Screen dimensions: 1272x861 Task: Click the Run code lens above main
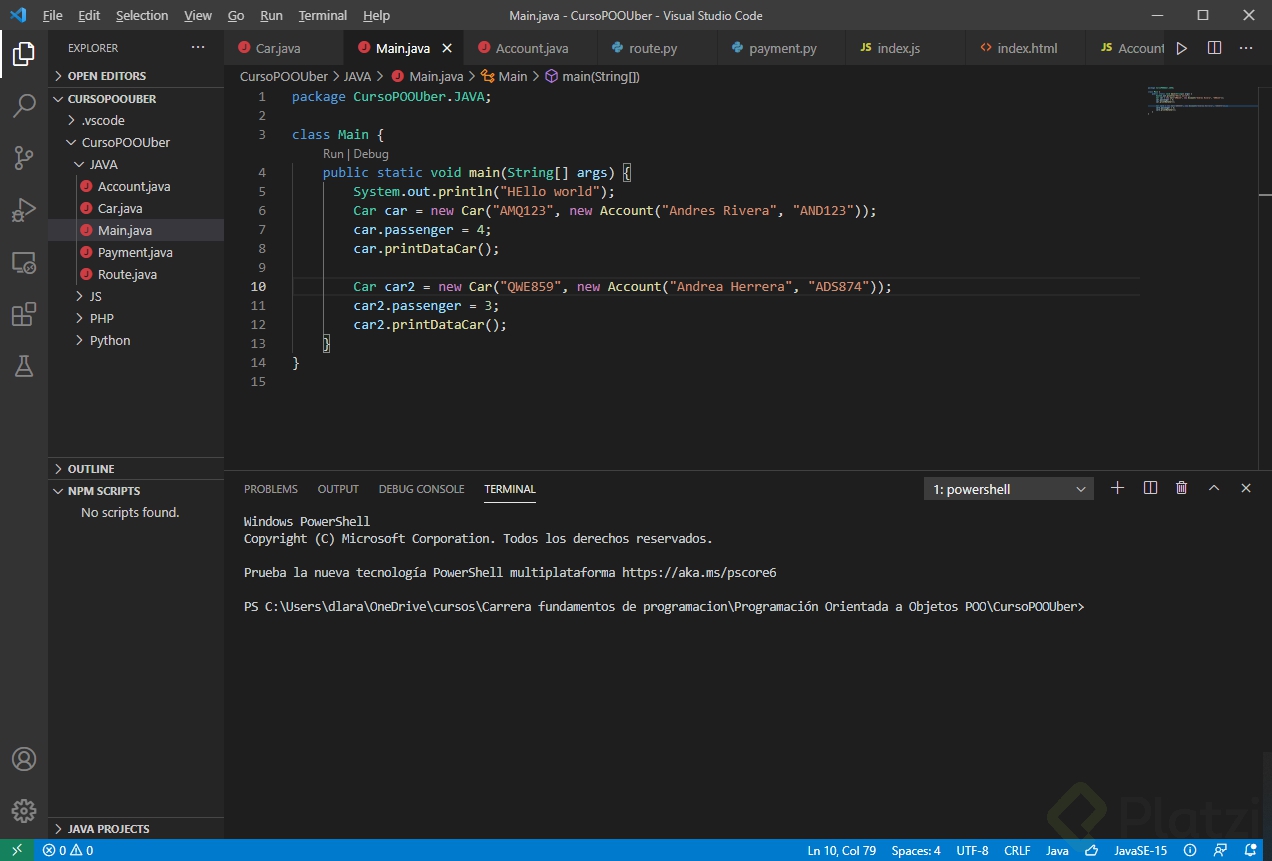click(333, 154)
